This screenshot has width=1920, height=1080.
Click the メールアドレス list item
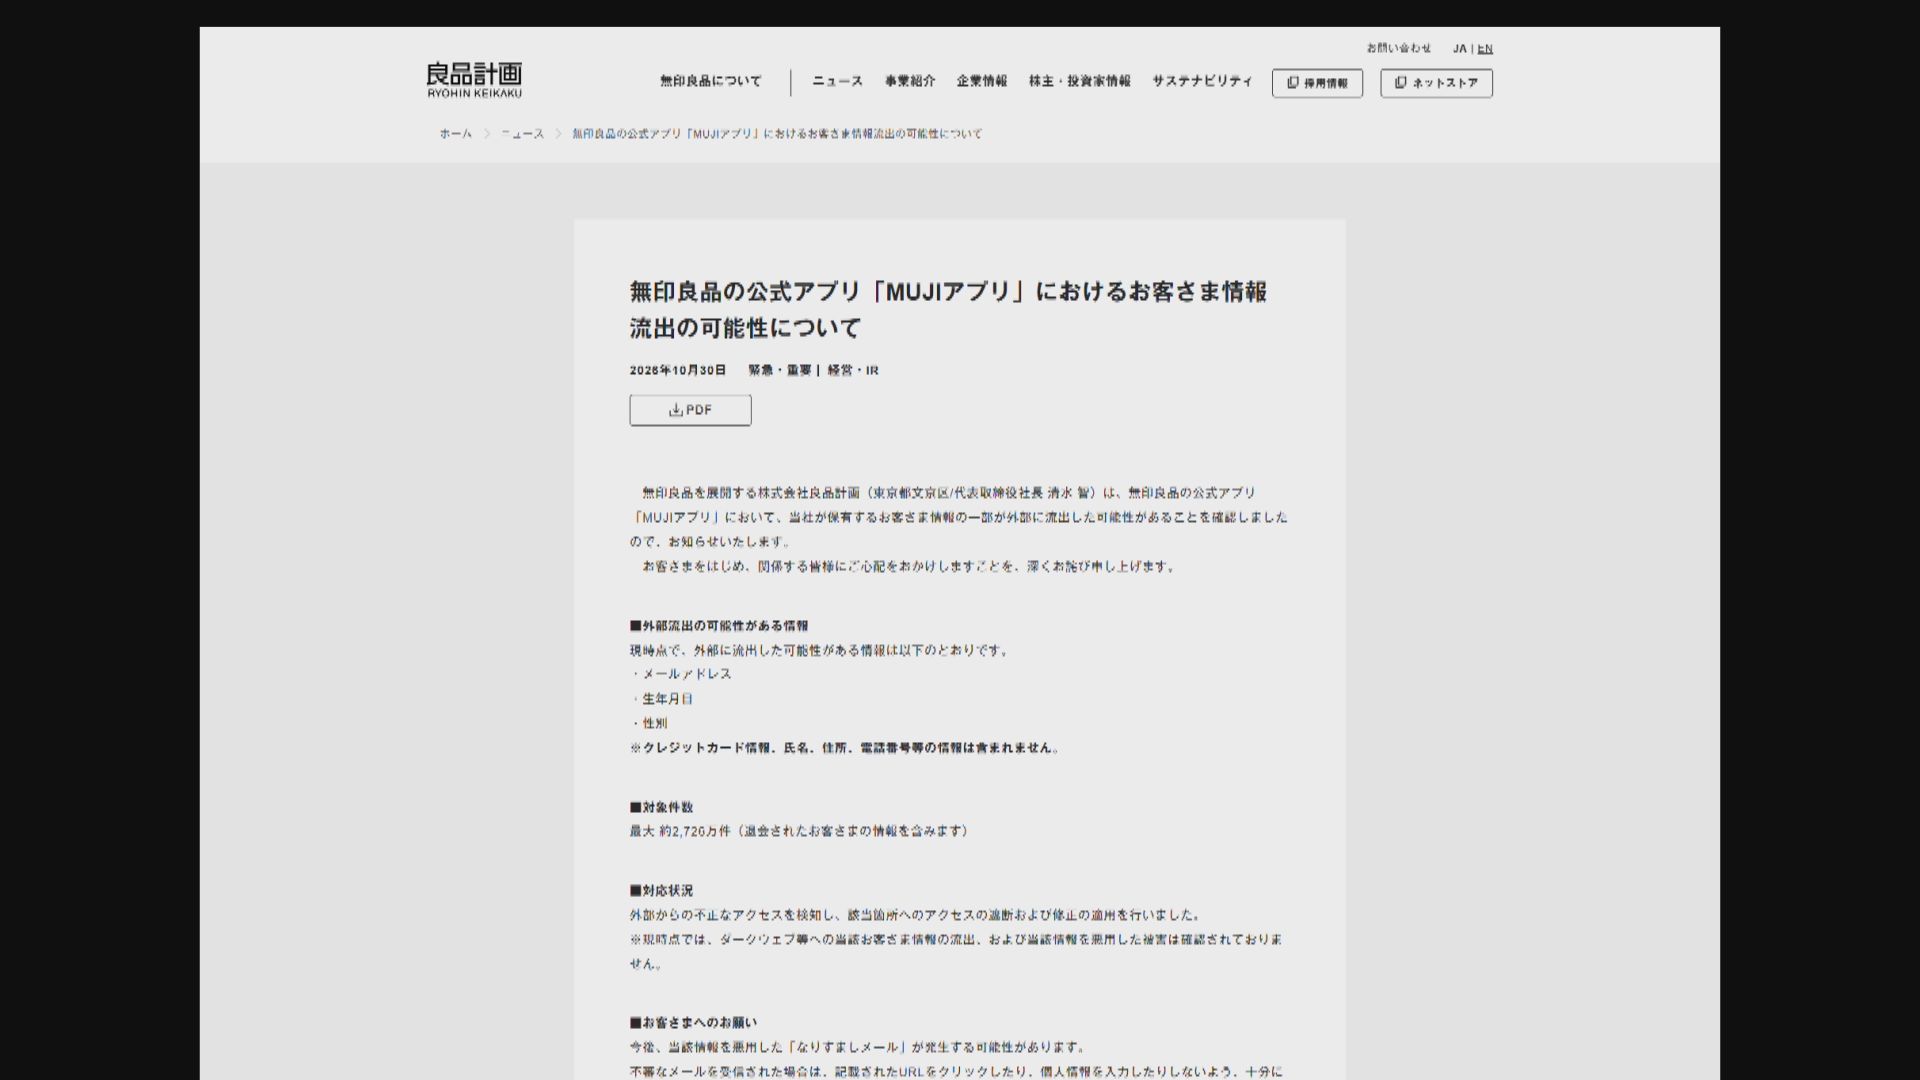click(x=681, y=674)
